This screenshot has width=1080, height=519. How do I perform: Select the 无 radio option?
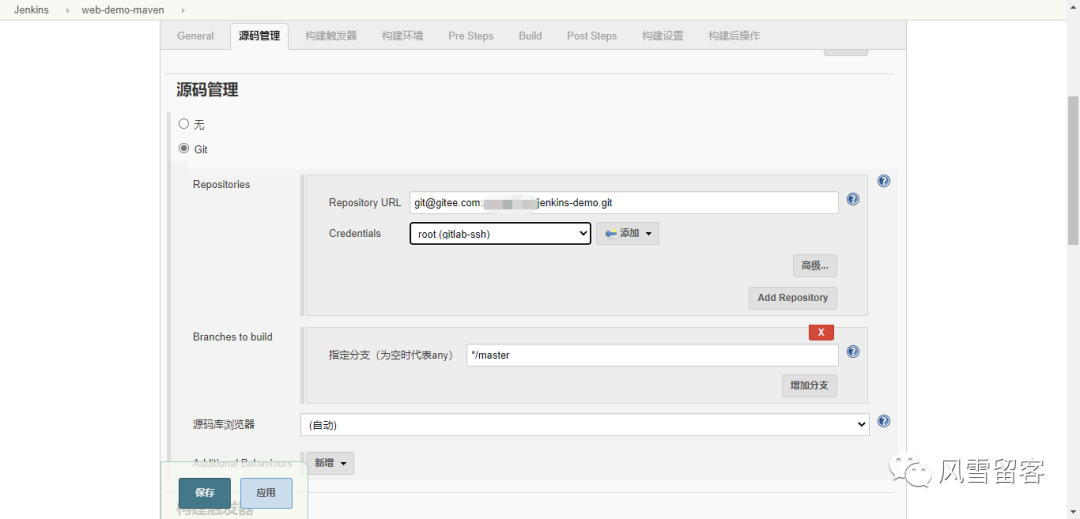[183, 124]
